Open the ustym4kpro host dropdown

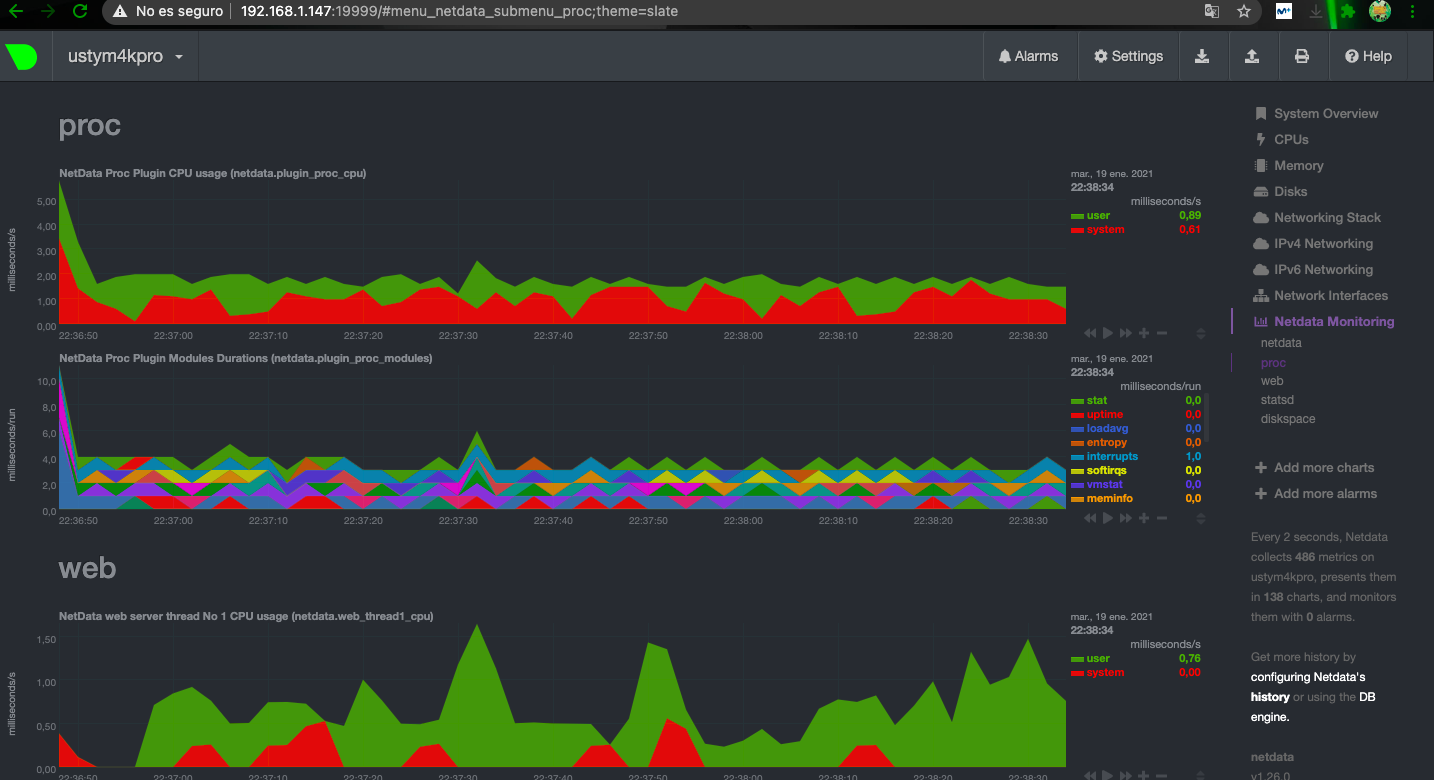(125, 57)
